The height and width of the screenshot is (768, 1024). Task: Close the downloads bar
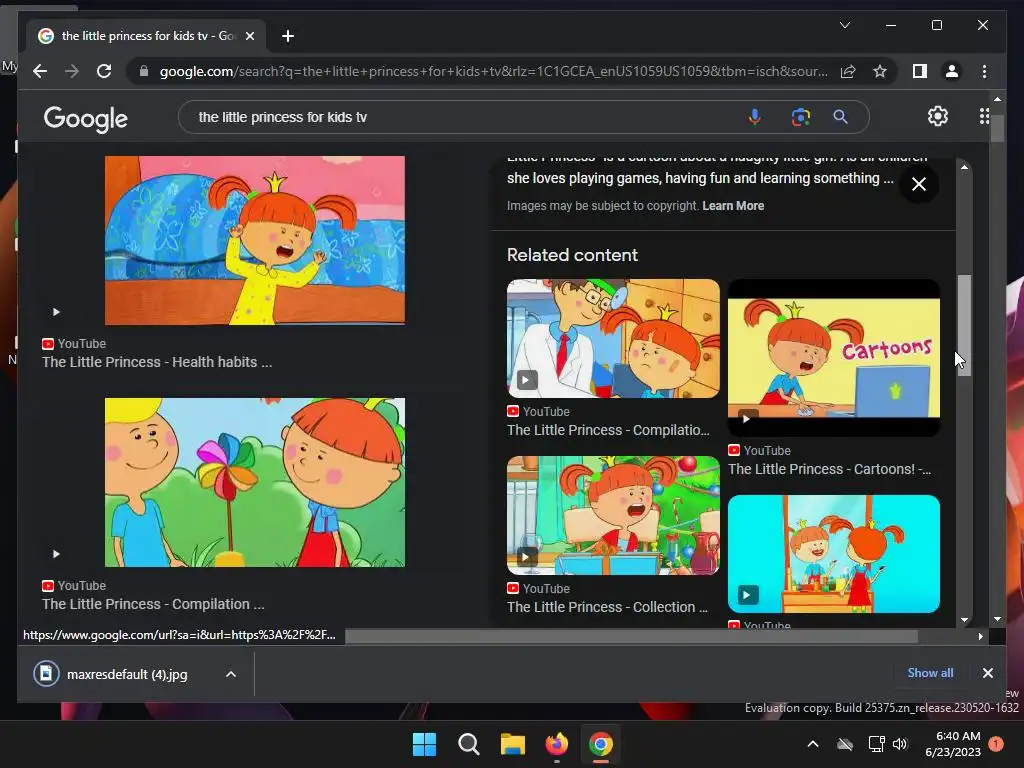point(987,673)
